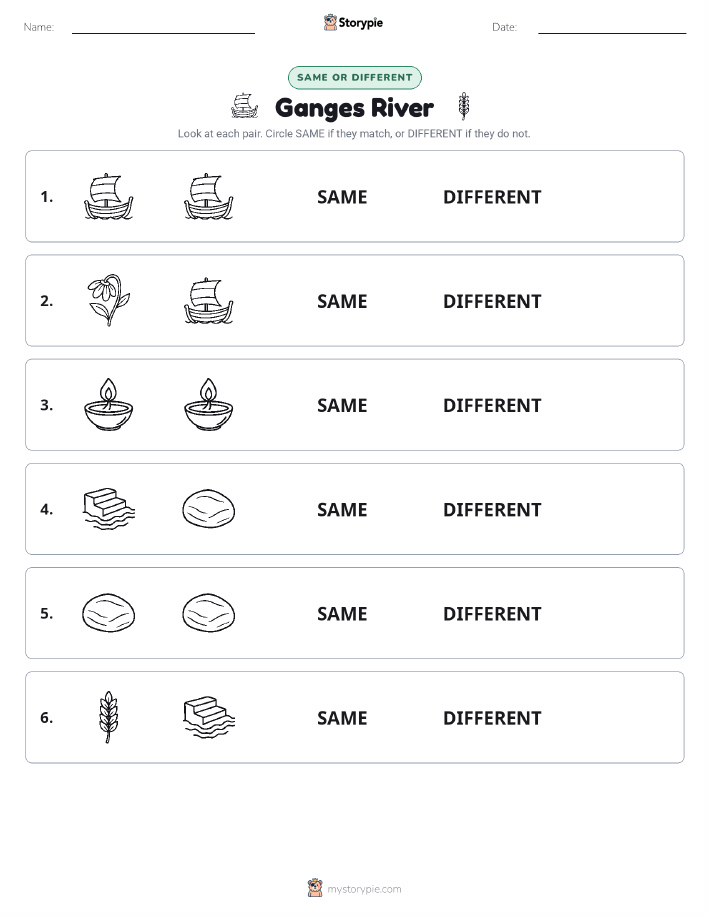This screenshot has width=709, height=917.
Task: Choose DIFFERENT for question 6
Action: (492, 718)
